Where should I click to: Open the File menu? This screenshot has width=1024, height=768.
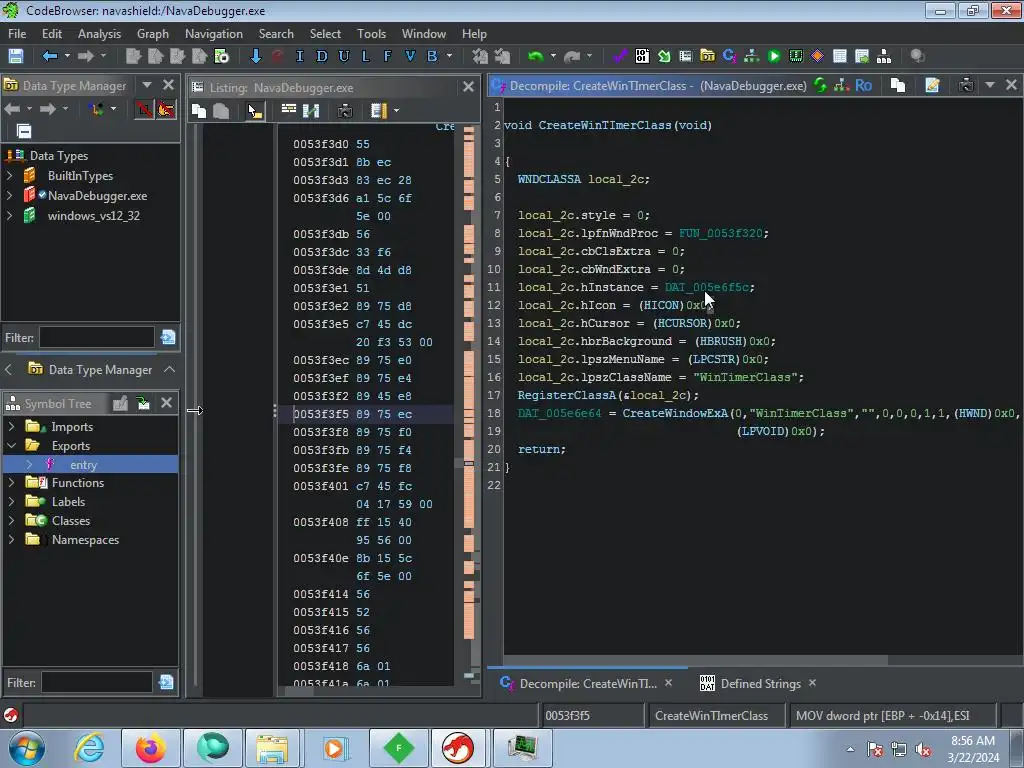click(x=17, y=34)
